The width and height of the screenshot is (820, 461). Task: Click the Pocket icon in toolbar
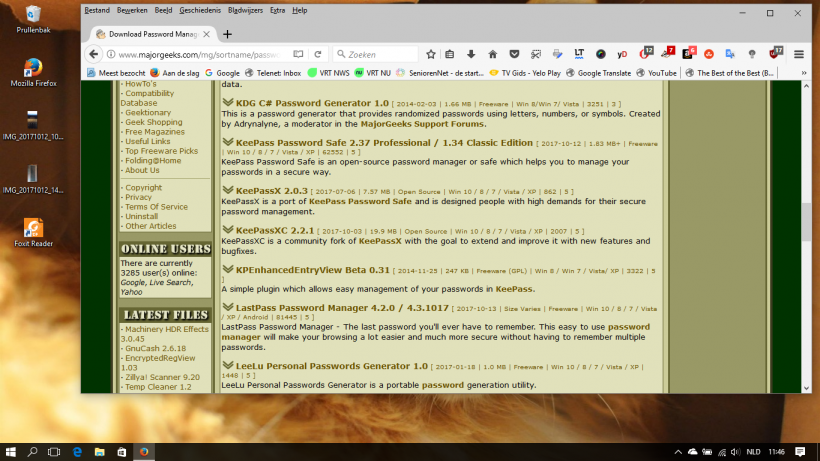[514, 54]
